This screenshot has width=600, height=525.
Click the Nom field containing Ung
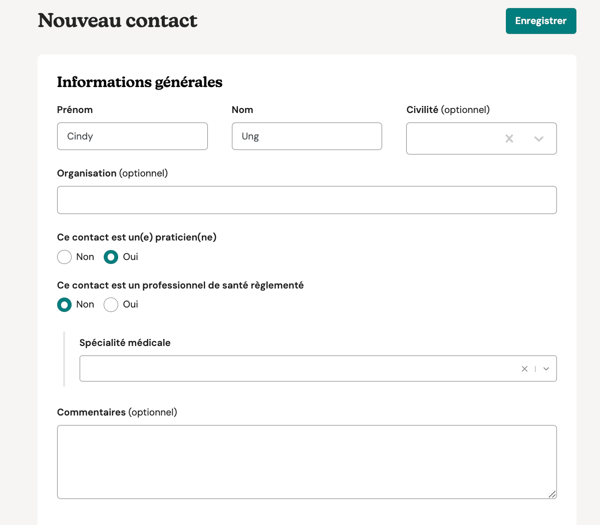click(306, 136)
